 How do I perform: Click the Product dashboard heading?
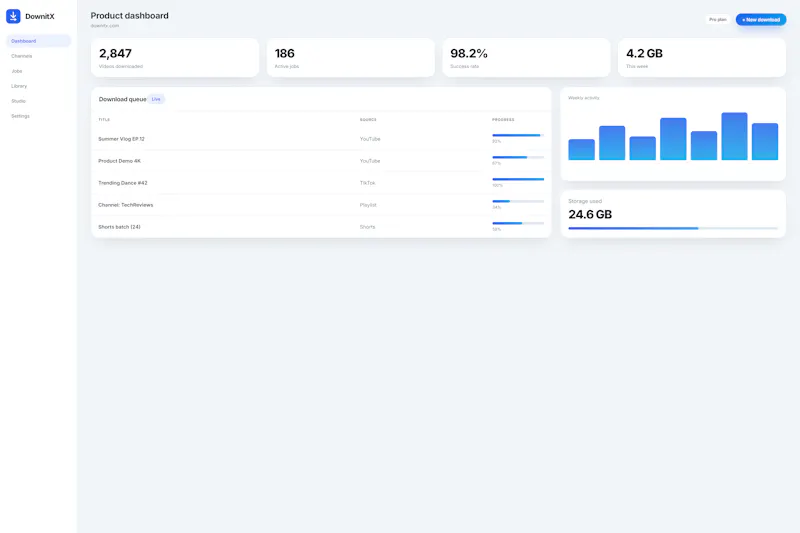tap(130, 16)
